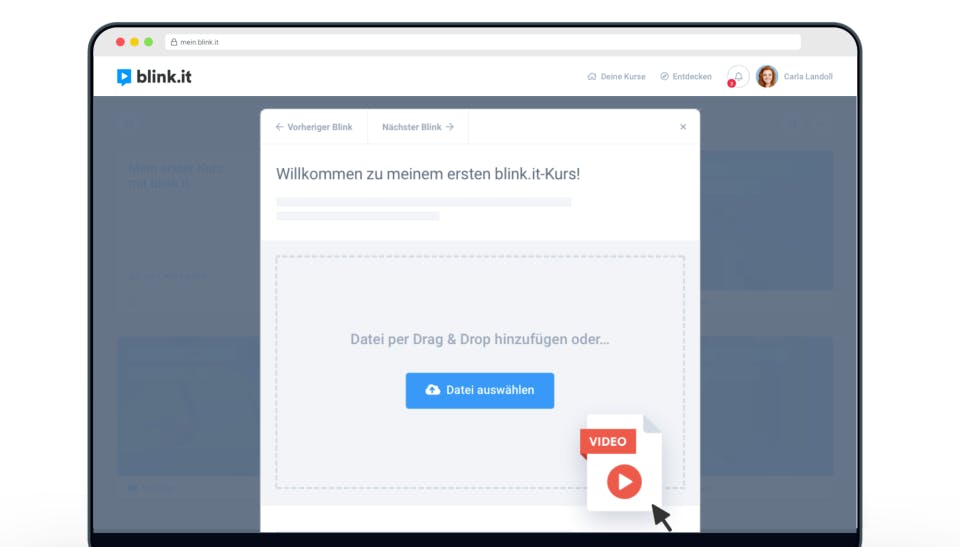
Task: Click the yellow window minimize dot
Action: click(134, 42)
